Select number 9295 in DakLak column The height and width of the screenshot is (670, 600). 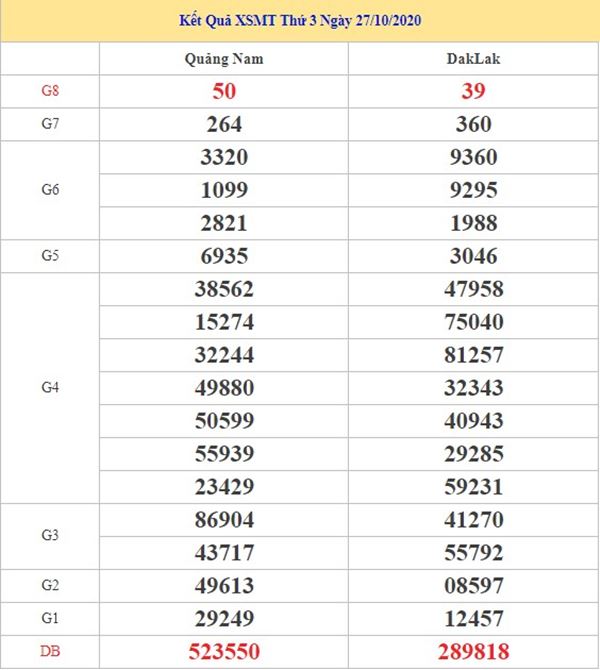(x=473, y=190)
